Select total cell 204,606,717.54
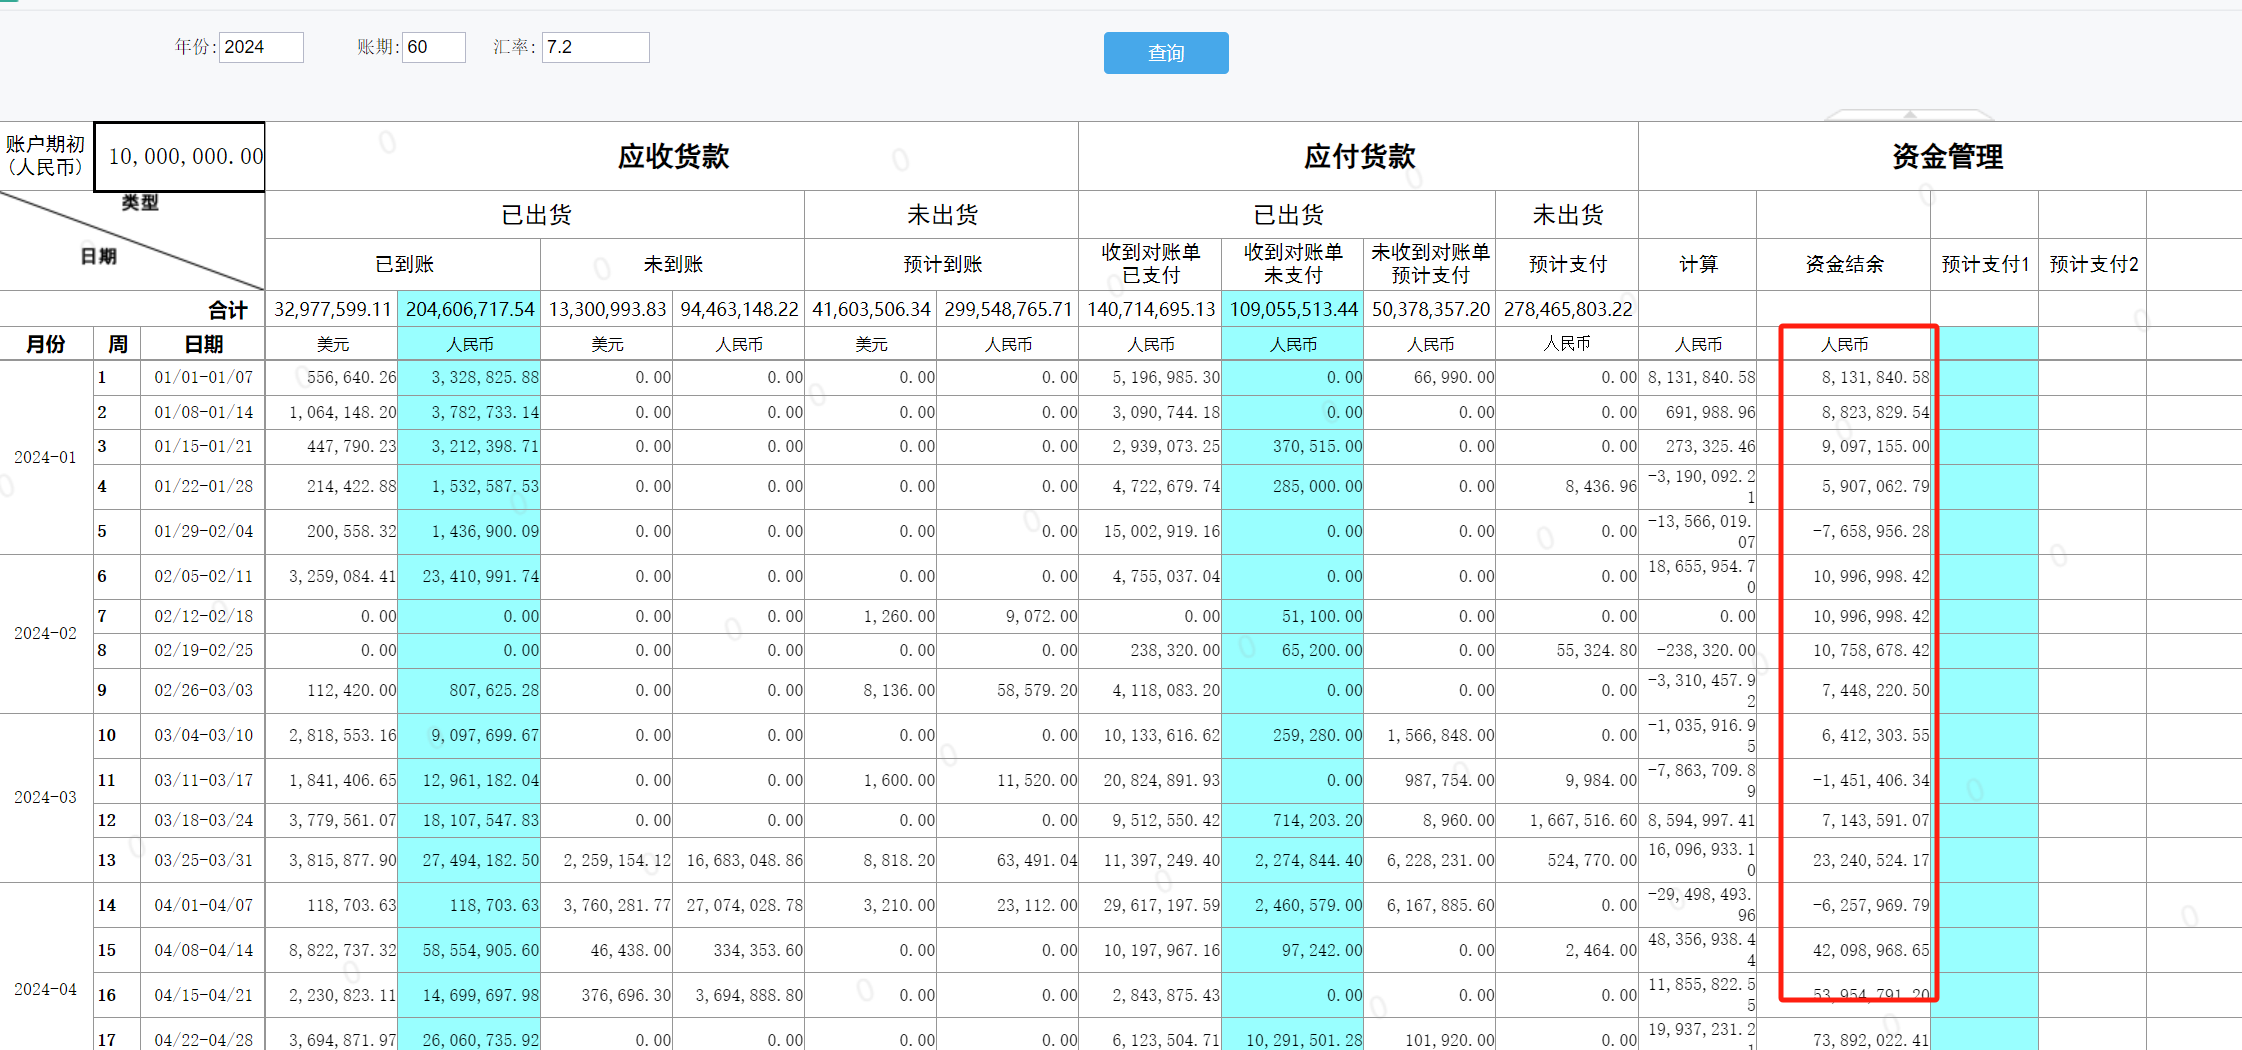2242x1050 pixels. [x=469, y=310]
